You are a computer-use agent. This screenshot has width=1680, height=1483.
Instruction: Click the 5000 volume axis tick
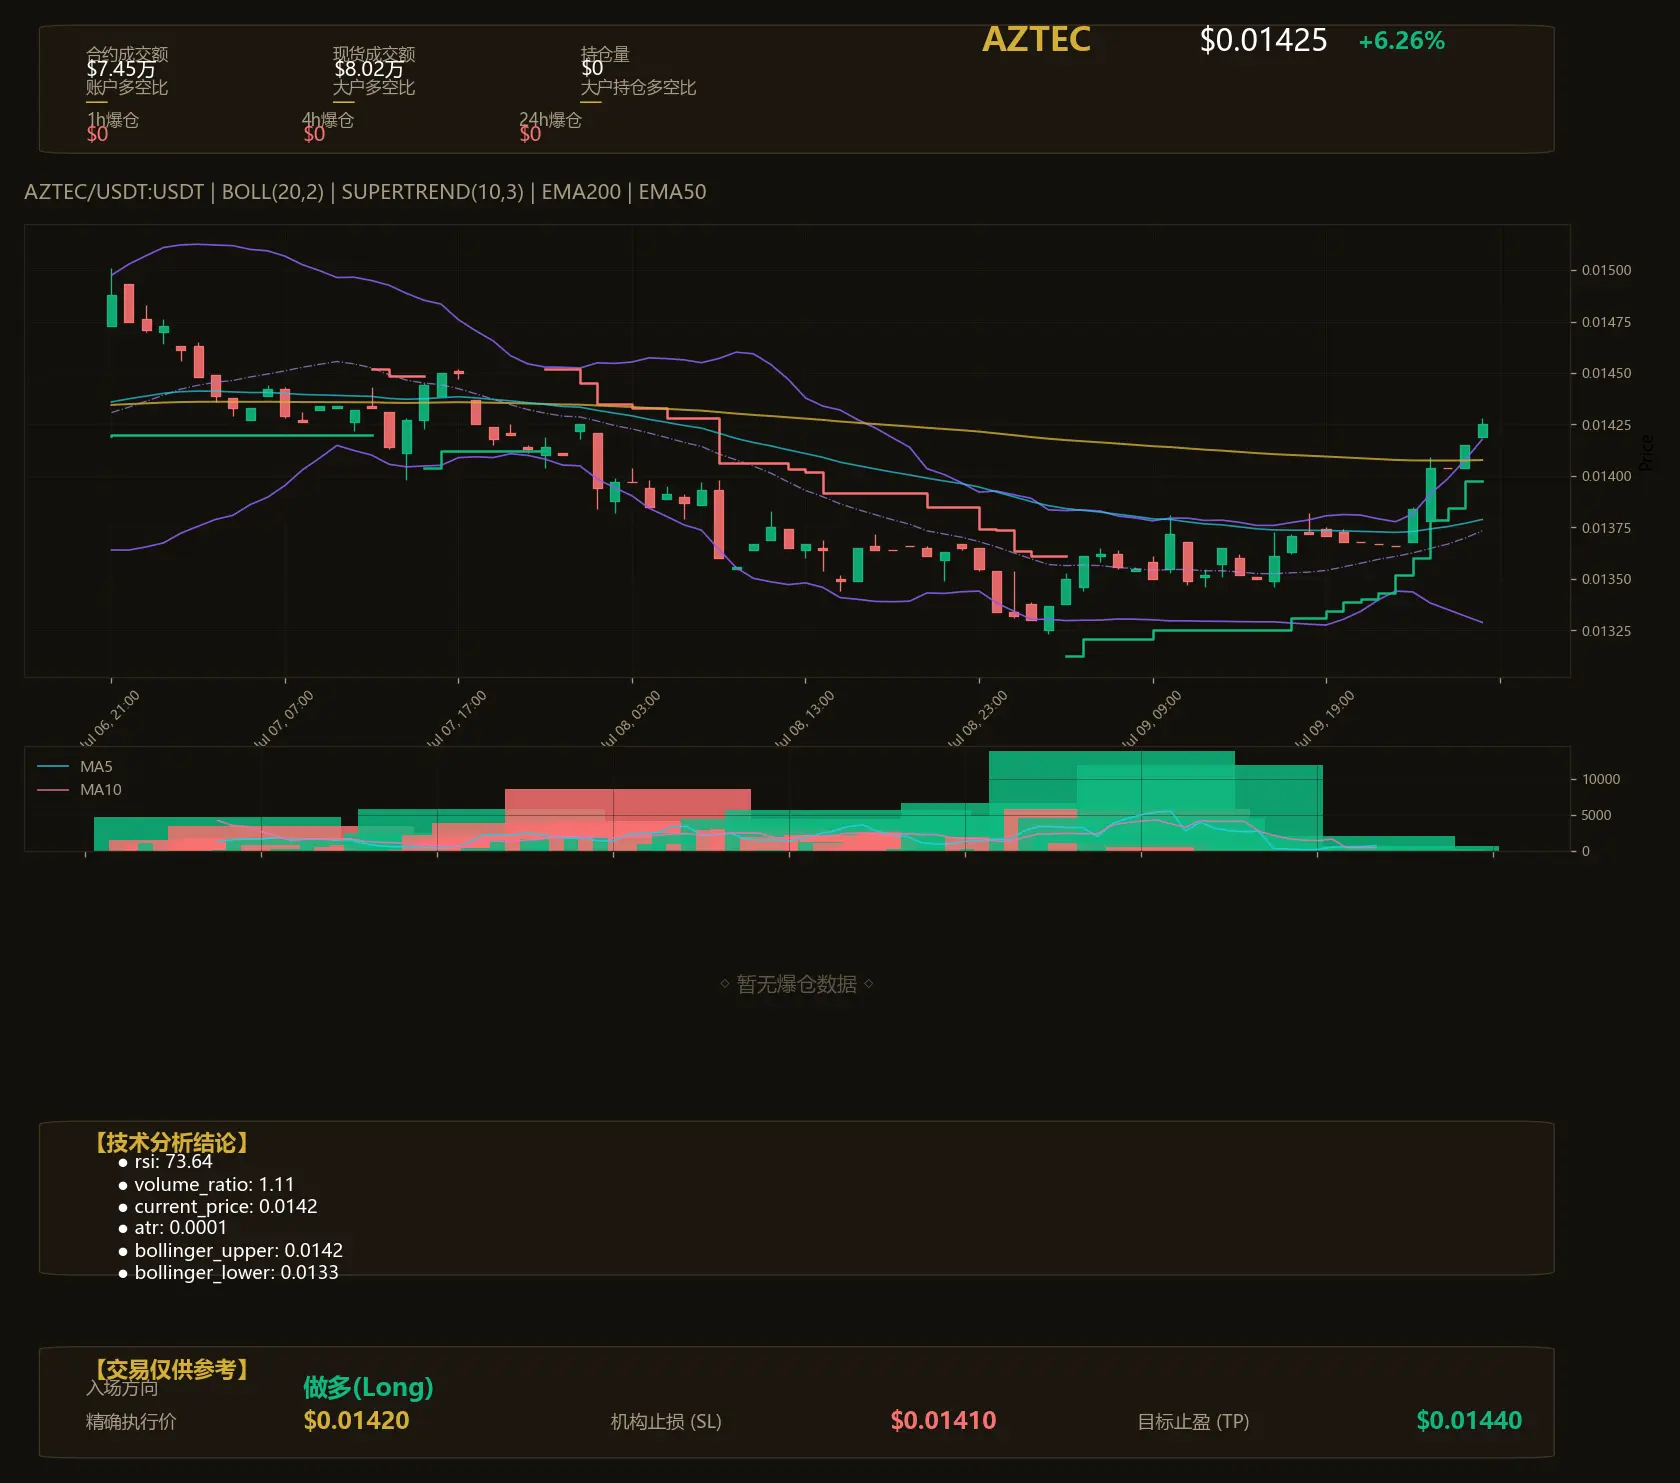[1596, 815]
